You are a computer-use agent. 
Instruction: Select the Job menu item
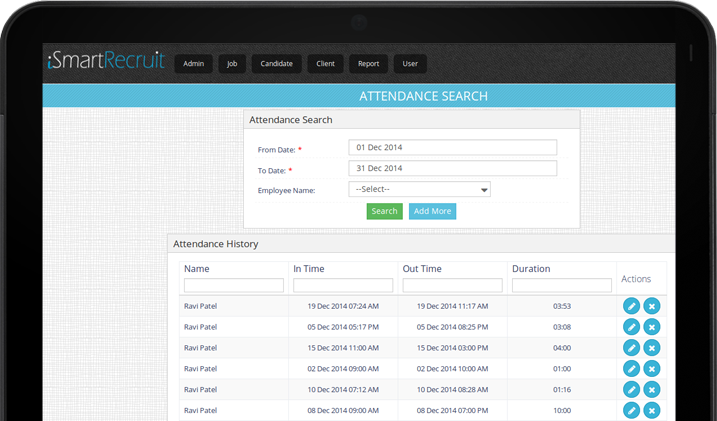232,64
